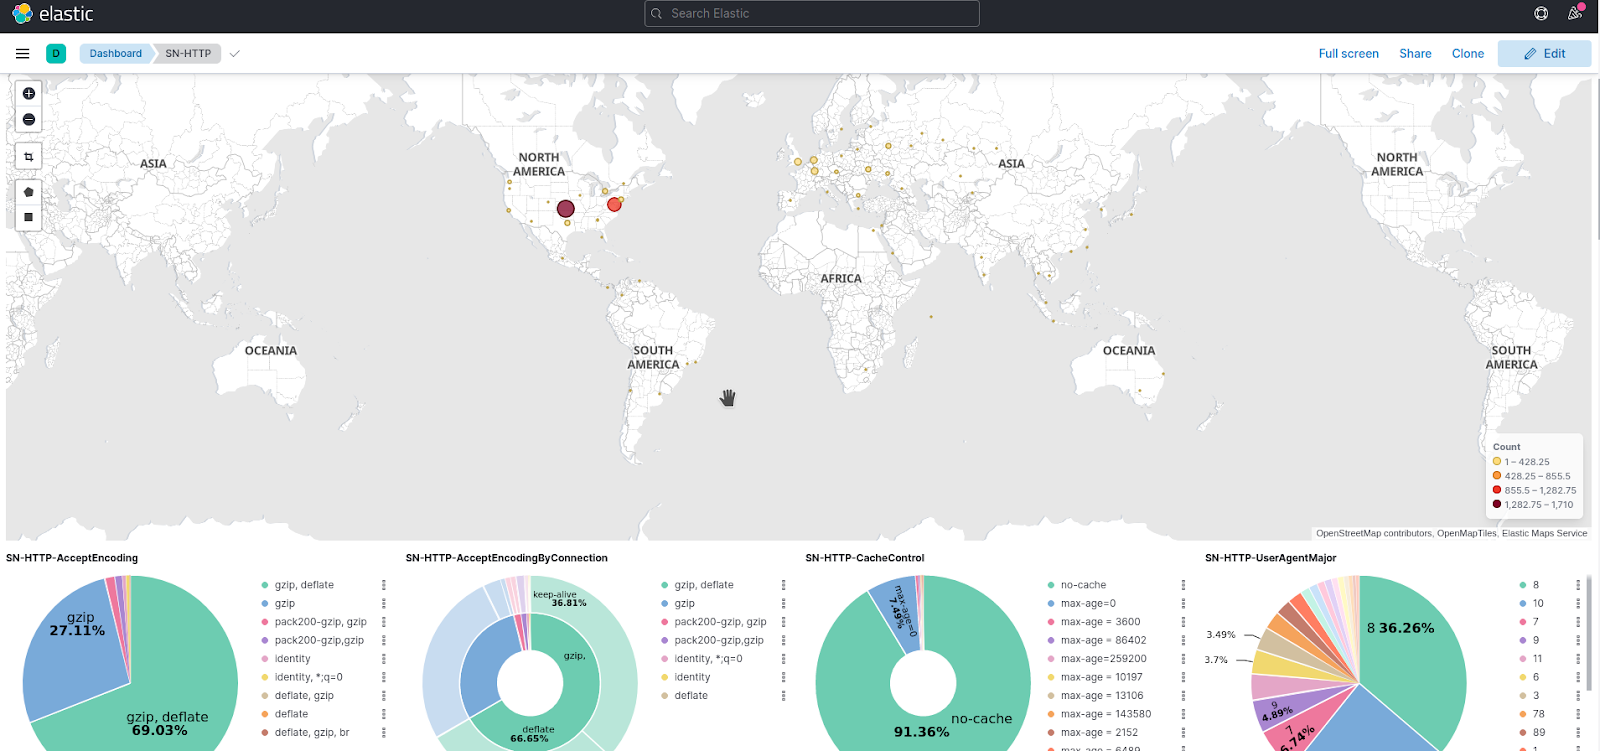Go to the Dashboard breadcrumb
1600x751 pixels.
pos(115,54)
